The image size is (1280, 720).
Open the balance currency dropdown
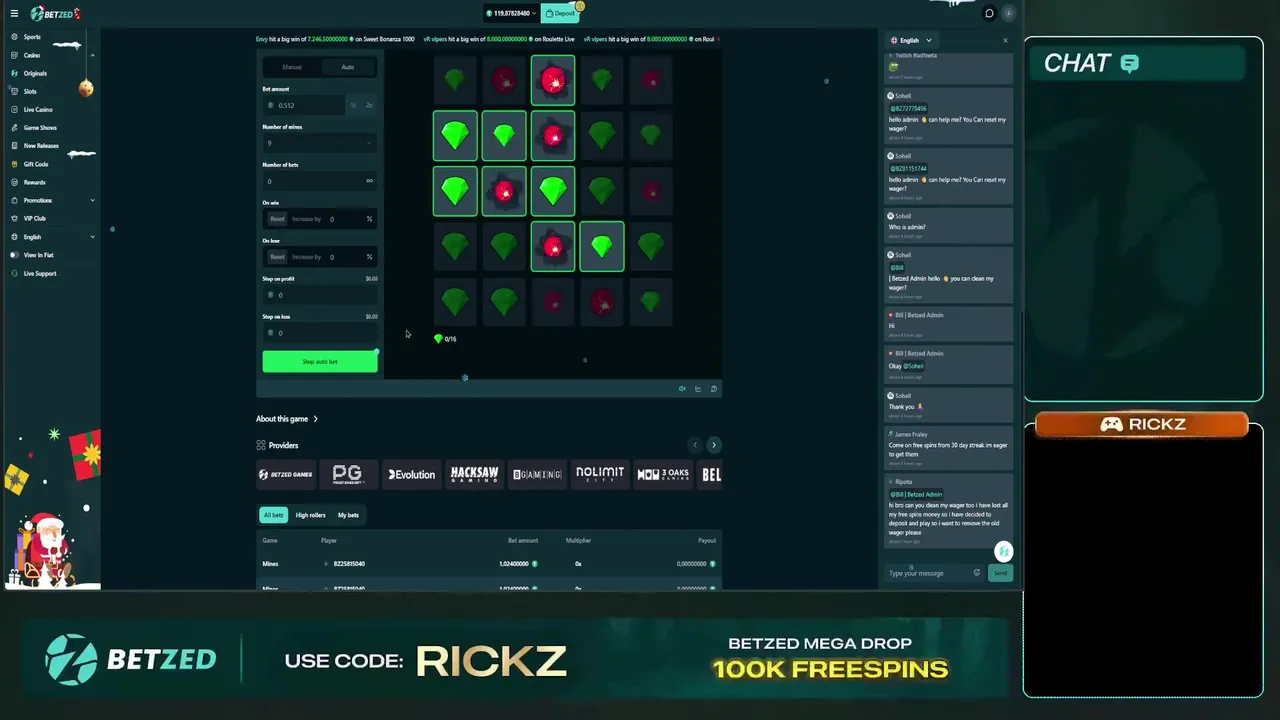pyautogui.click(x=512, y=13)
